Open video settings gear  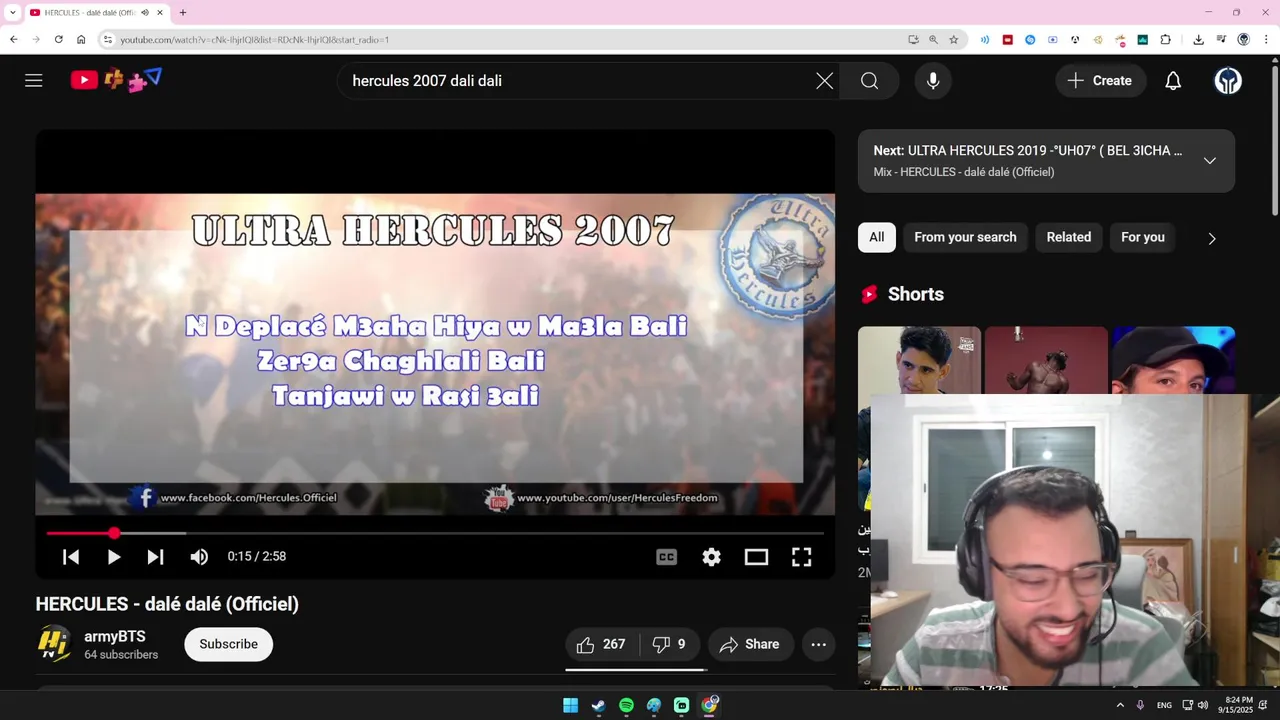click(x=711, y=557)
